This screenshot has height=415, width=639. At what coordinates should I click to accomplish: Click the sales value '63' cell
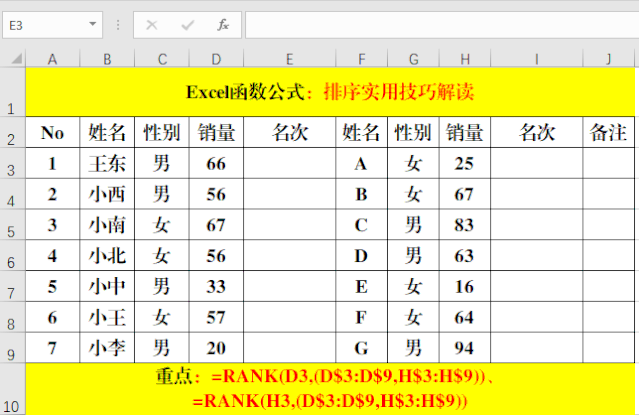(x=465, y=256)
